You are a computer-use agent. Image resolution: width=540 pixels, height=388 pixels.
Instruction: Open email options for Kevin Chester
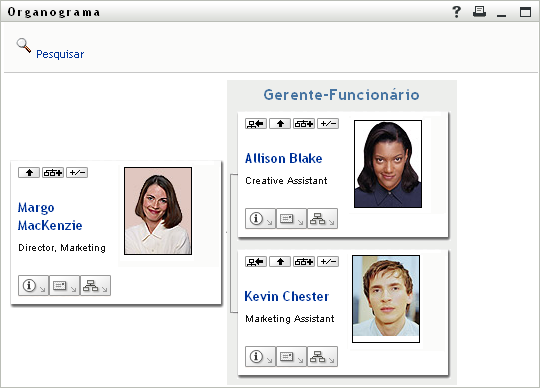click(291, 357)
